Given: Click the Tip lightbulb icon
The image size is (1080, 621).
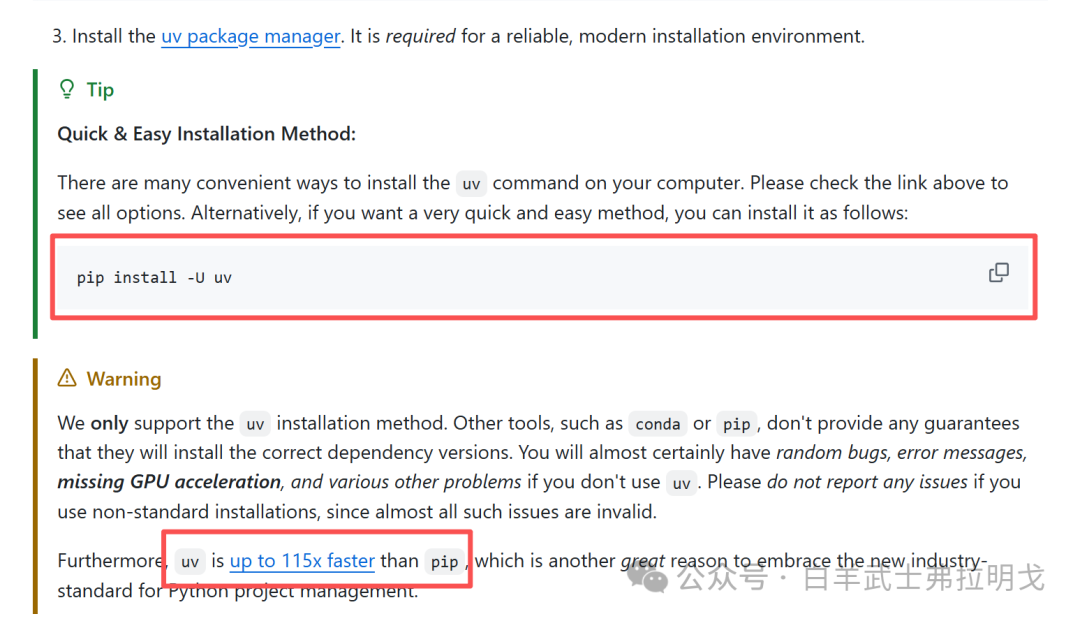Looking at the screenshot, I should (67, 90).
